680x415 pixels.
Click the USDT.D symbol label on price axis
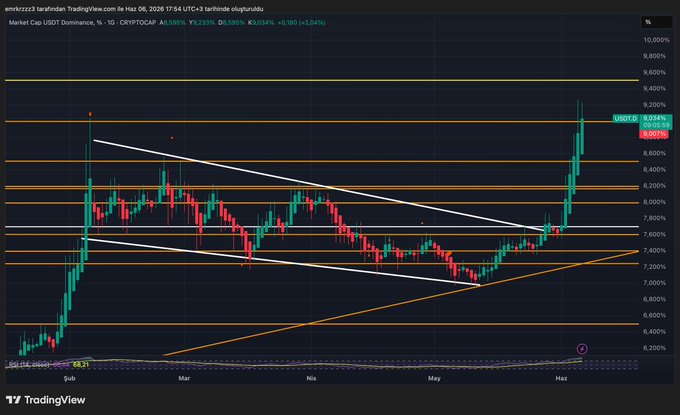tap(625, 118)
